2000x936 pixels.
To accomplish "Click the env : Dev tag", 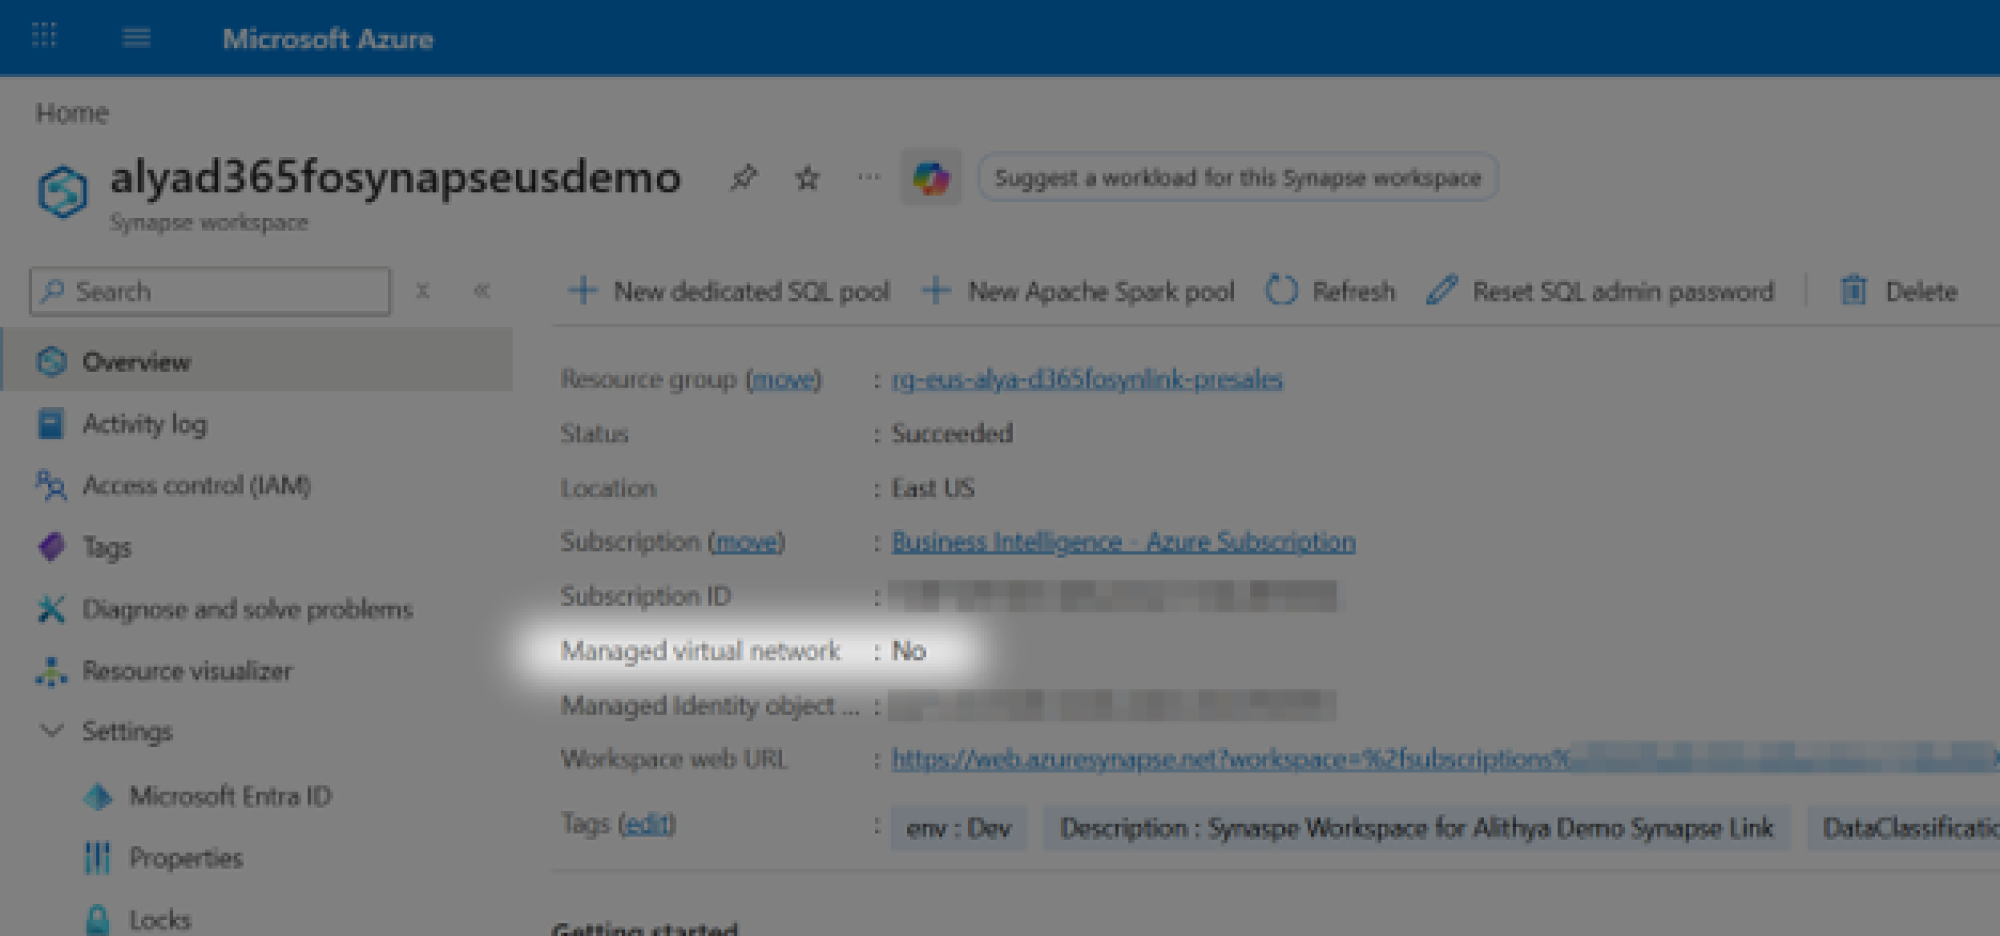I will coord(958,828).
